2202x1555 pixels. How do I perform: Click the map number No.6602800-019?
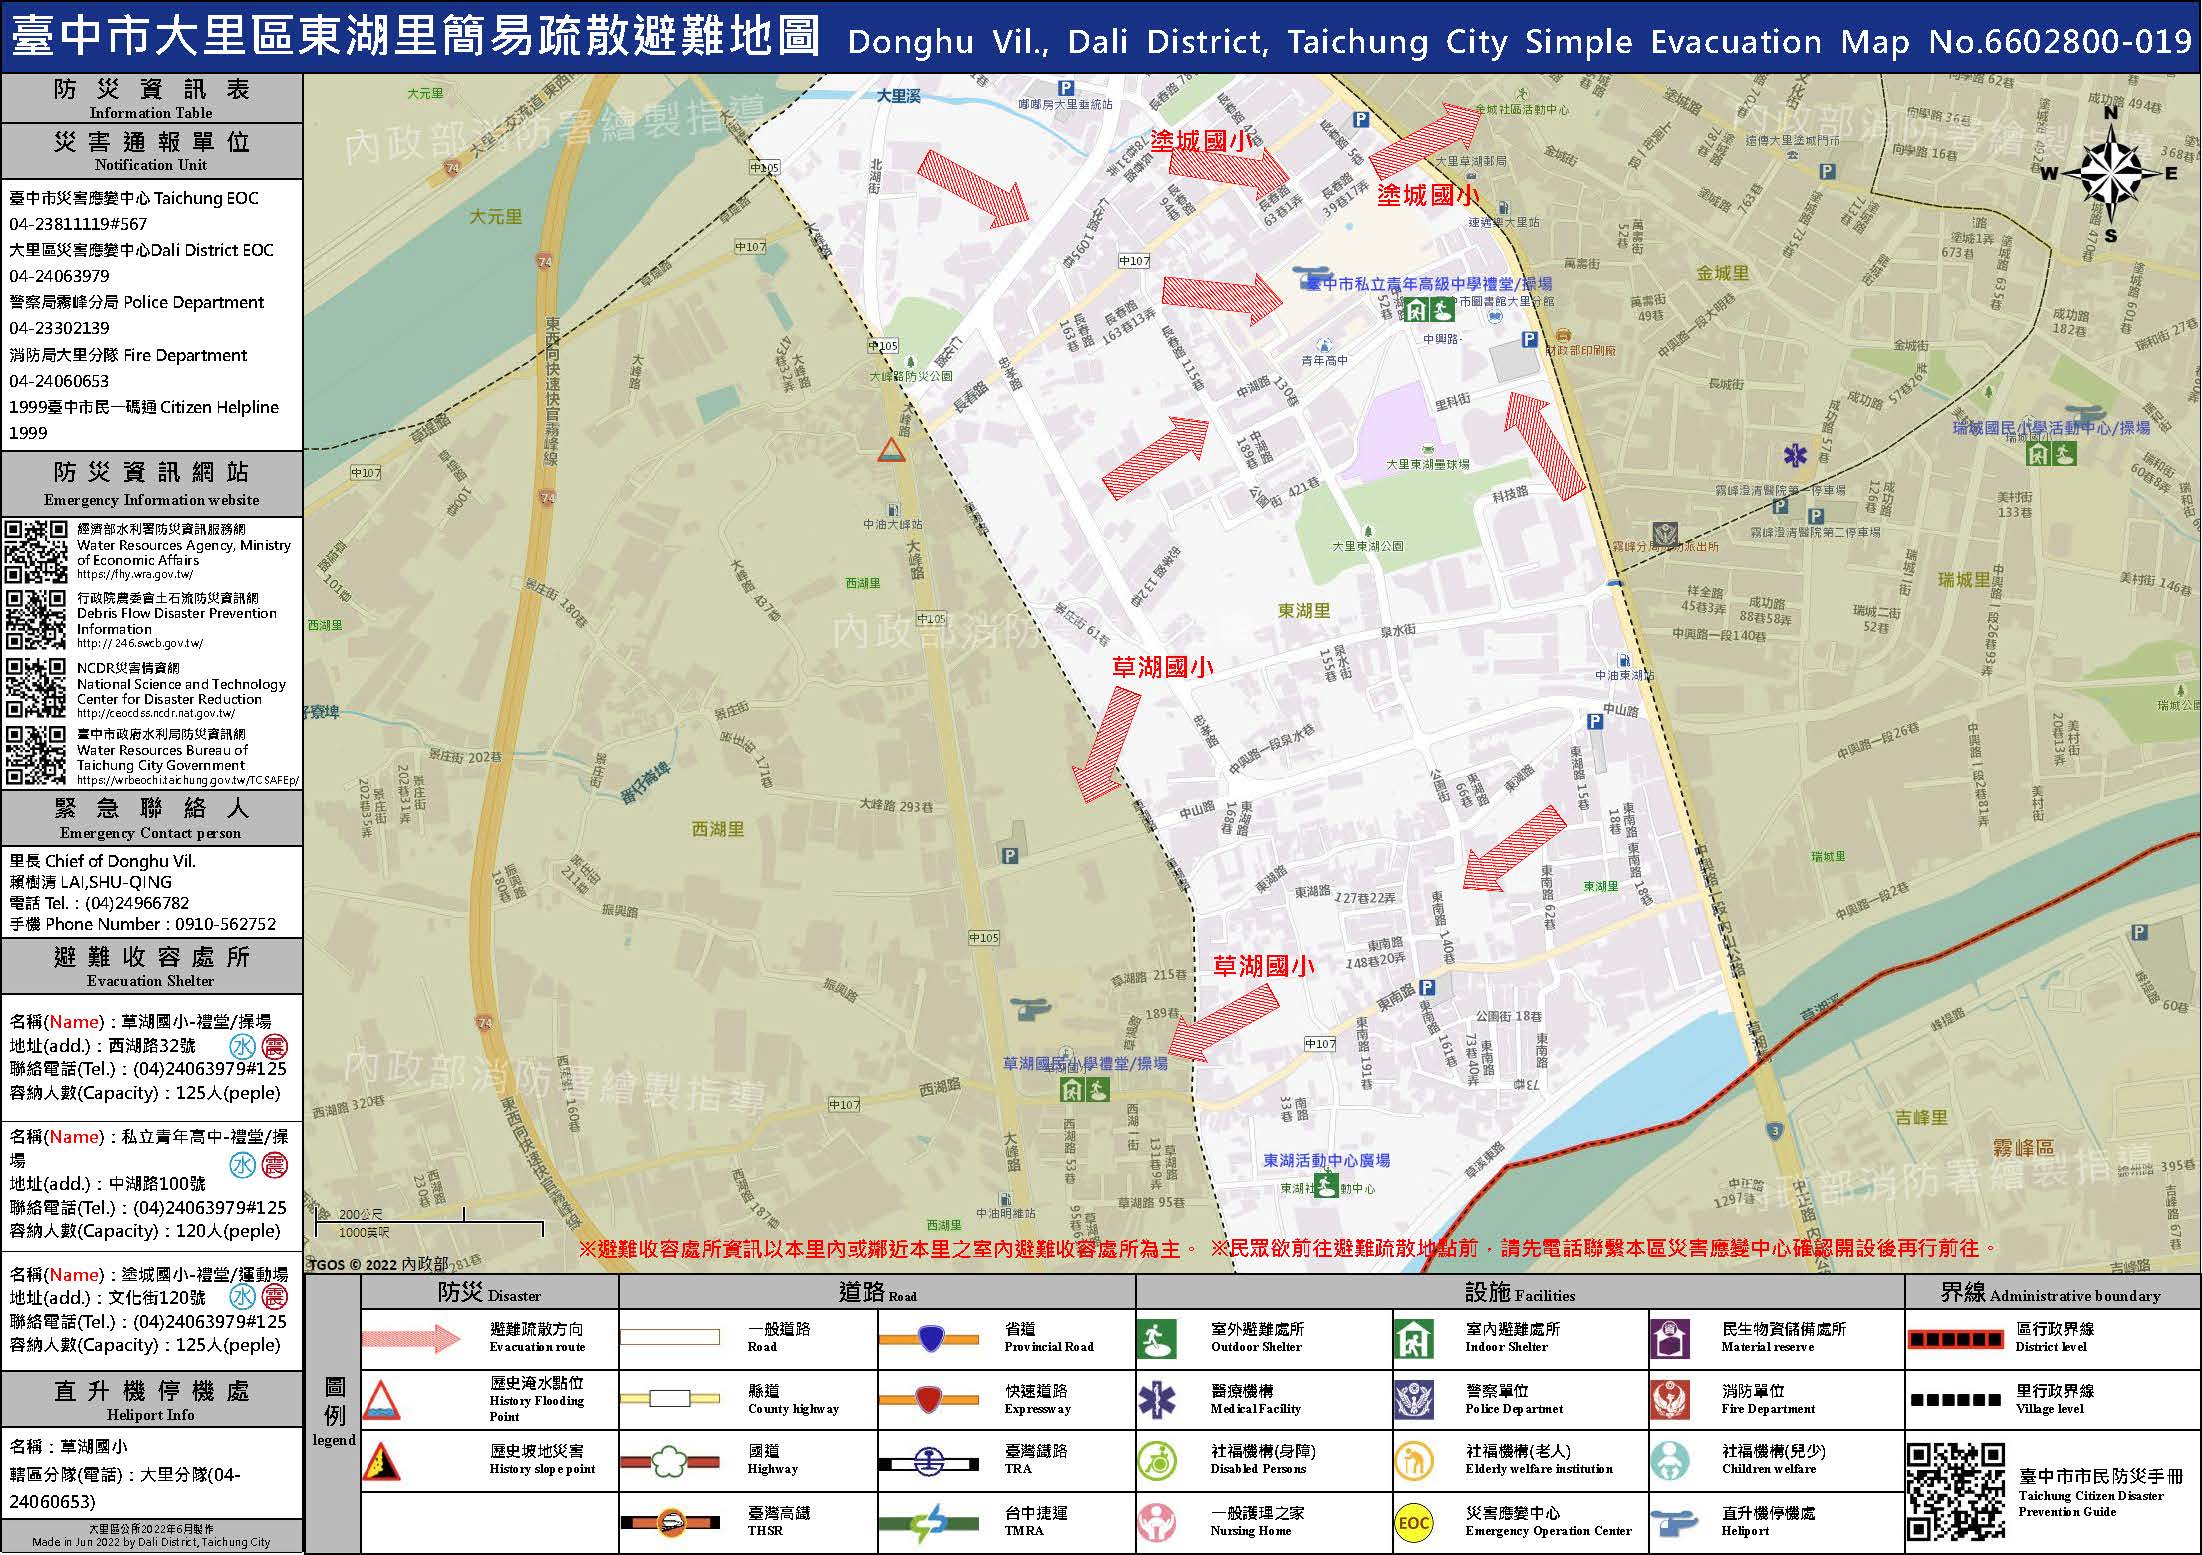click(x=2060, y=42)
